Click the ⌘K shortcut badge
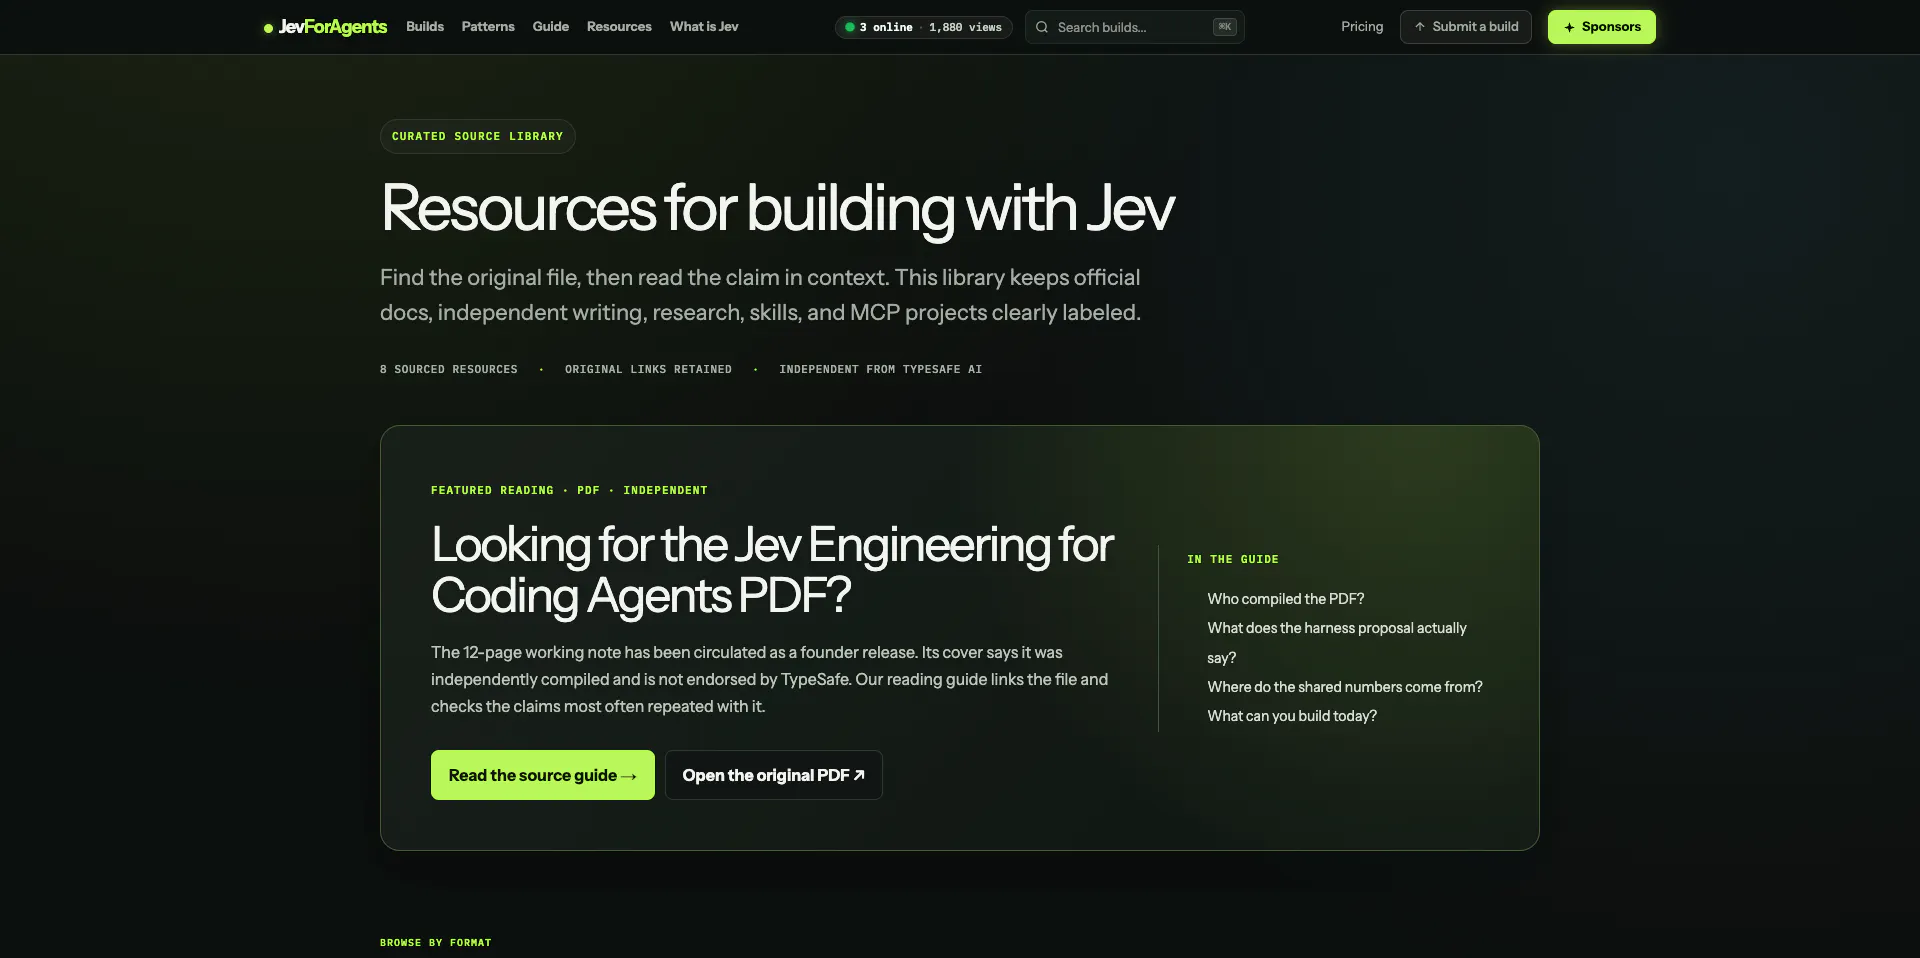Image resolution: width=1920 pixels, height=958 pixels. point(1225,27)
